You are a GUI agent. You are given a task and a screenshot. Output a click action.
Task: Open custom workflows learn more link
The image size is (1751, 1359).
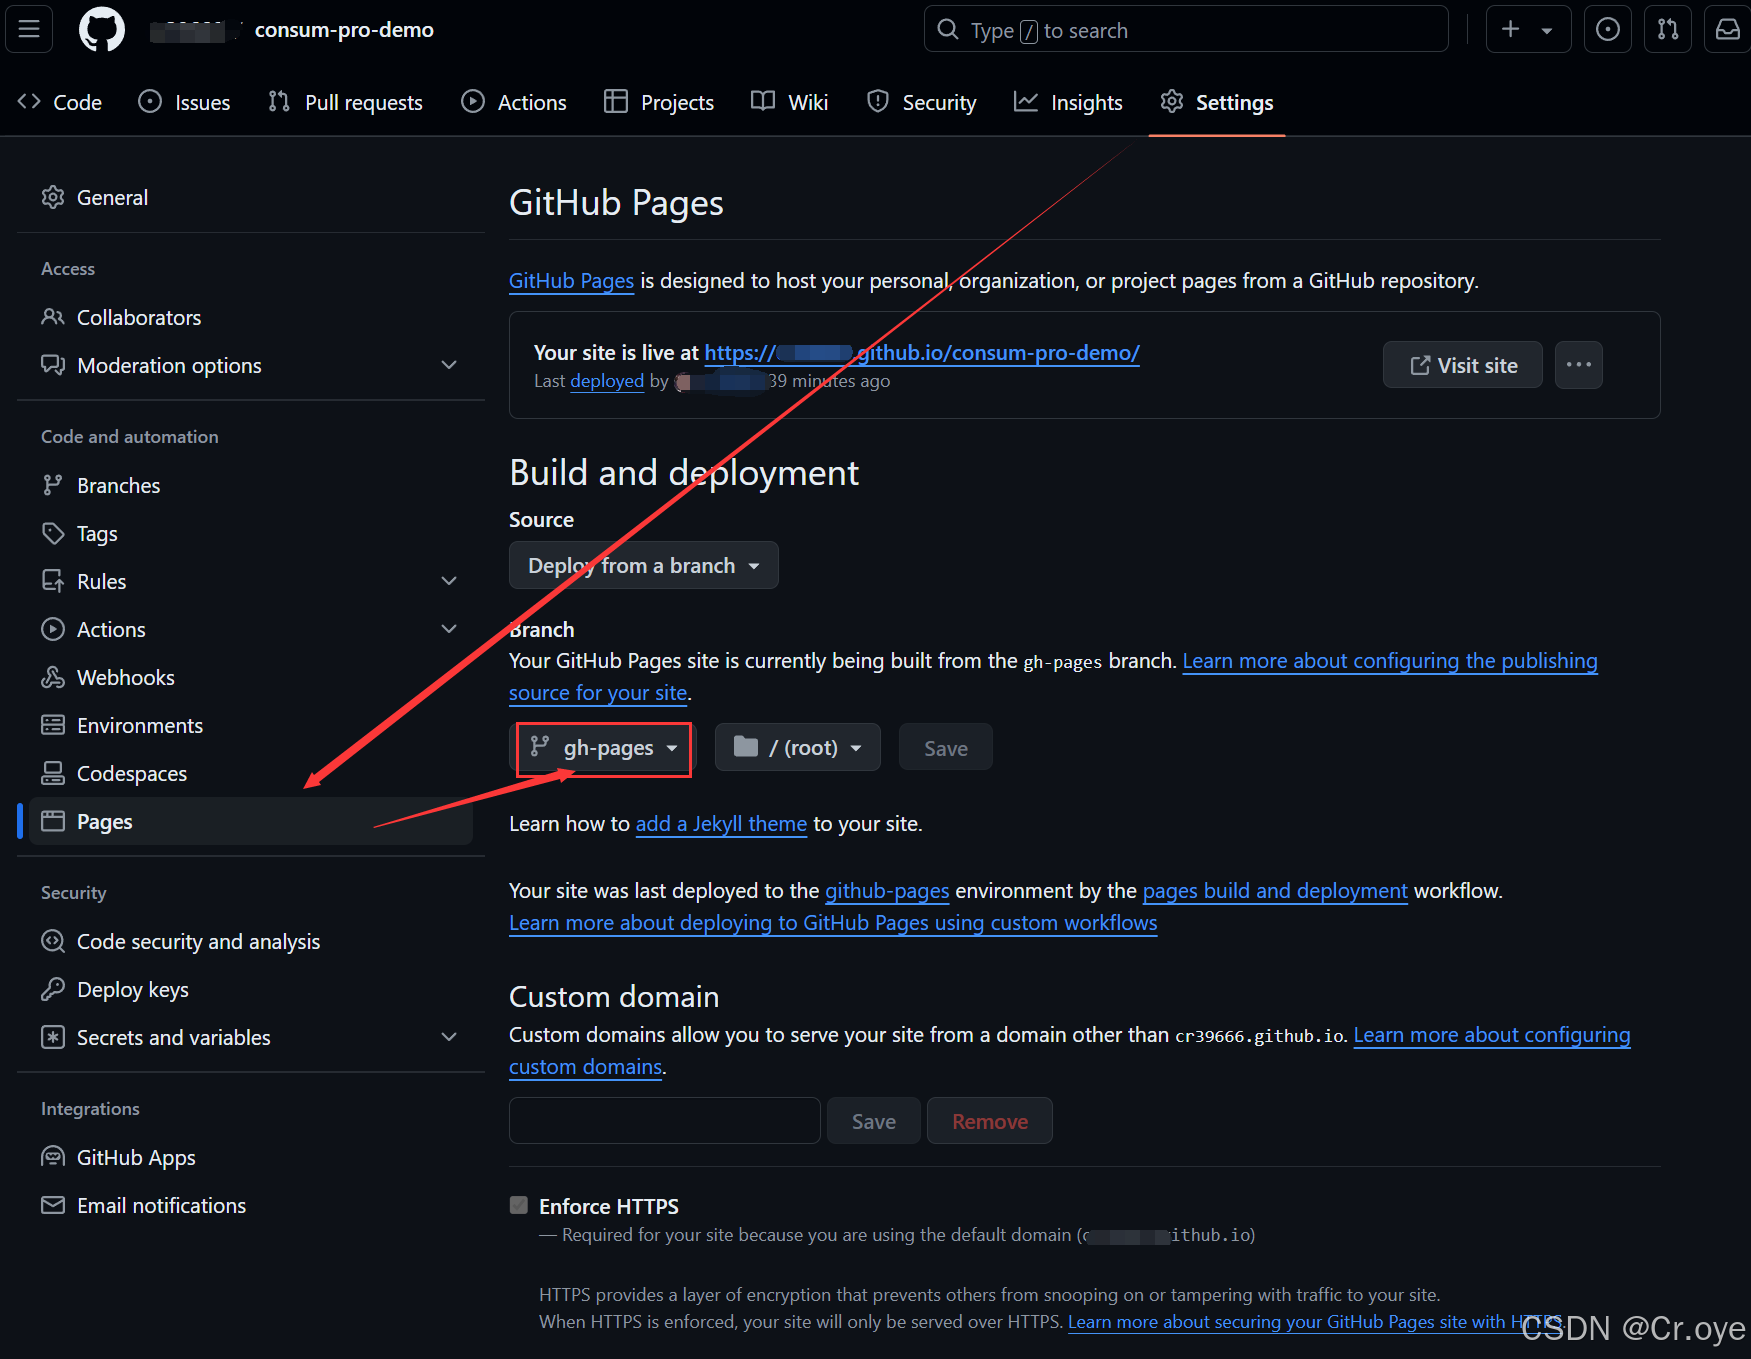833,923
